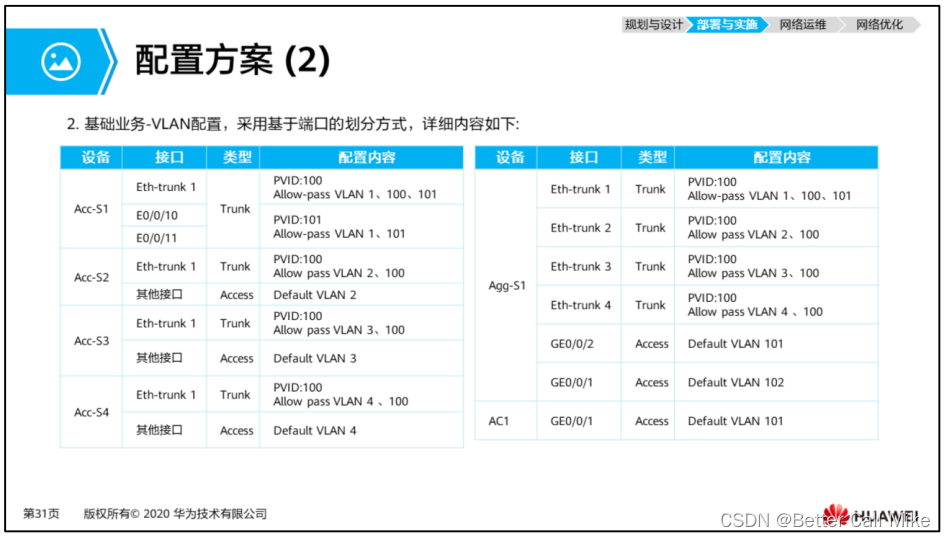Click the red Huawei flower logo
Viewport: 945px width, 537px height.
point(836,514)
